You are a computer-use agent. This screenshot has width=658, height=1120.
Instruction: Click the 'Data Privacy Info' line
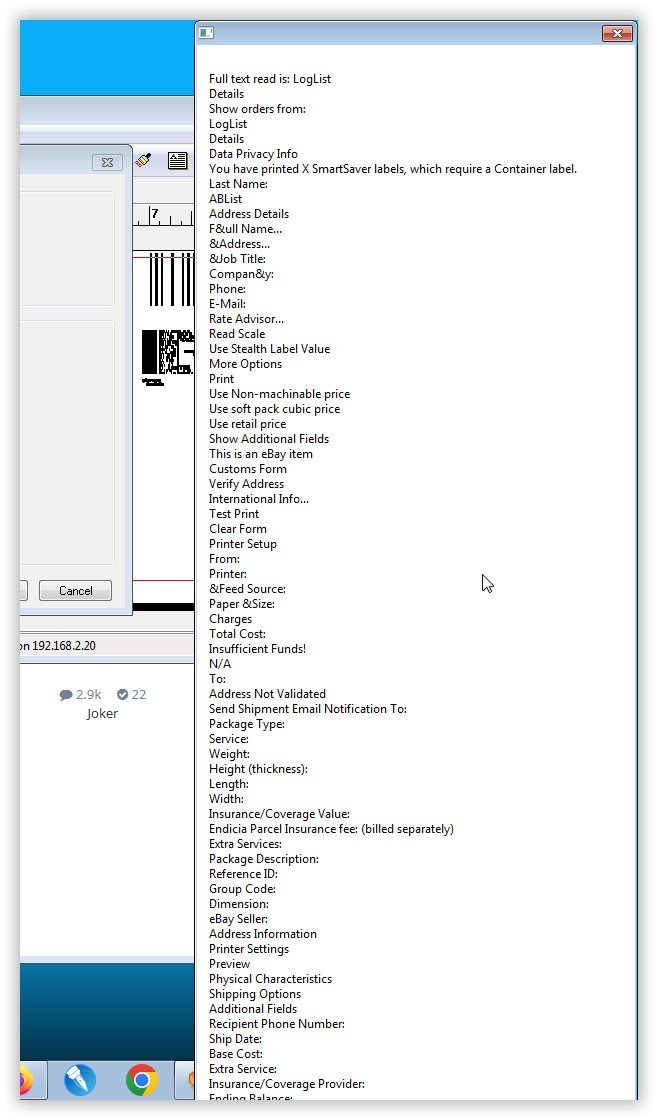[254, 154]
